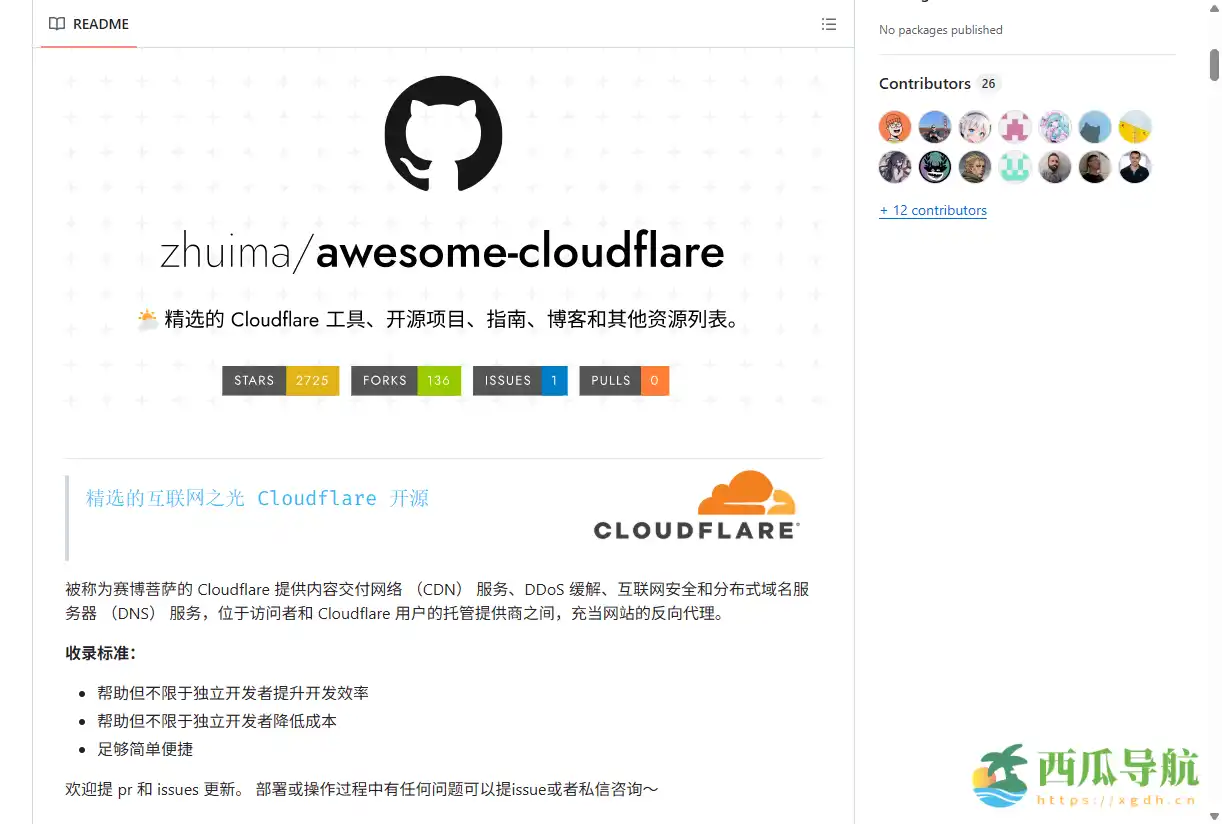Select the Contributors section heading
This screenshot has height=824, width=1222.
pyautogui.click(x=925, y=83)
